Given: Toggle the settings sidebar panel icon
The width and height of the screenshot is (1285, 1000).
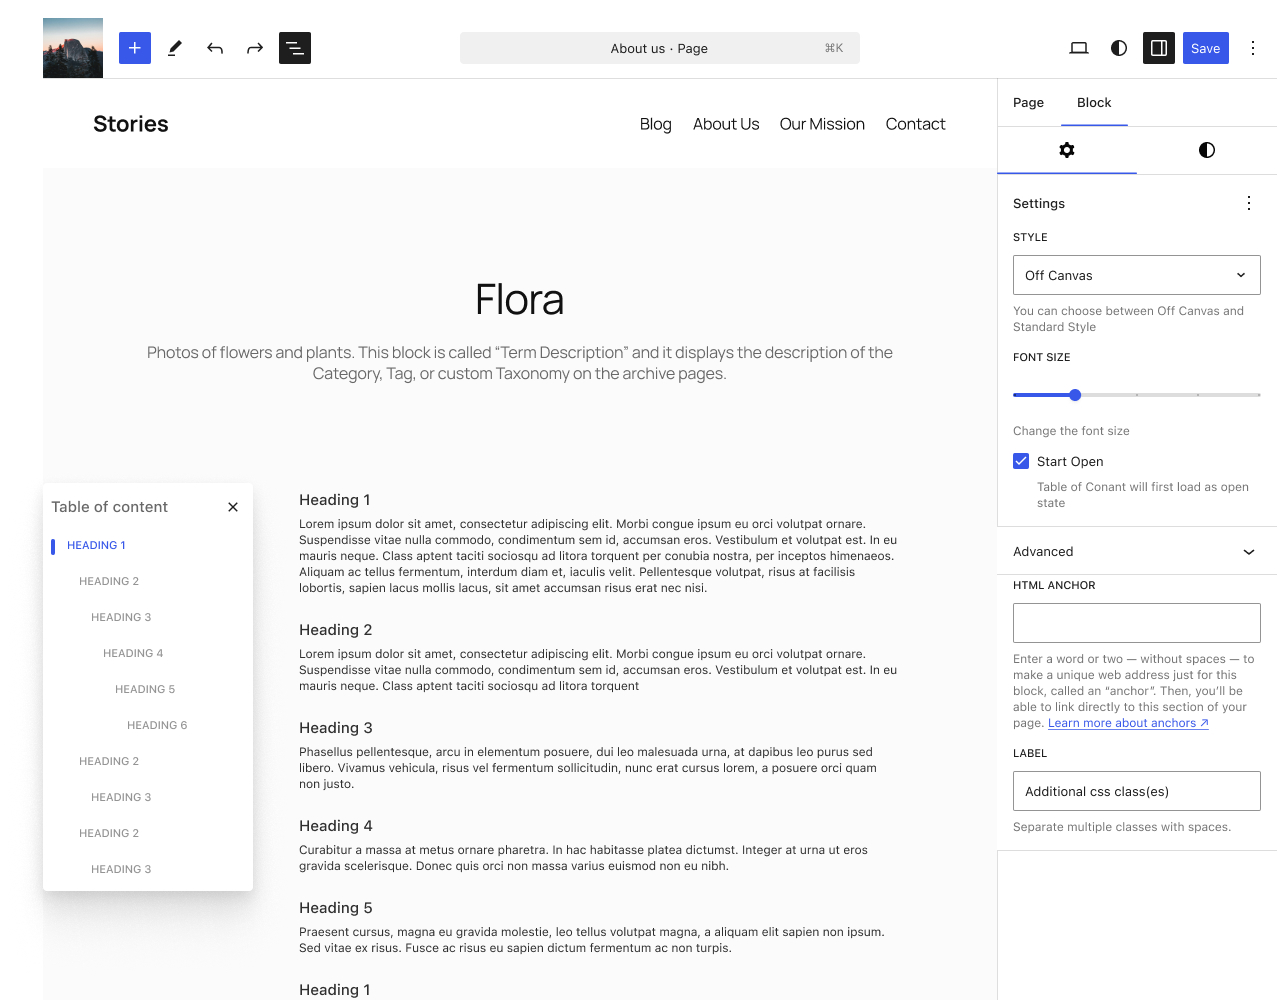Looking at the screenshot, I should click(x=1159, y=48).
